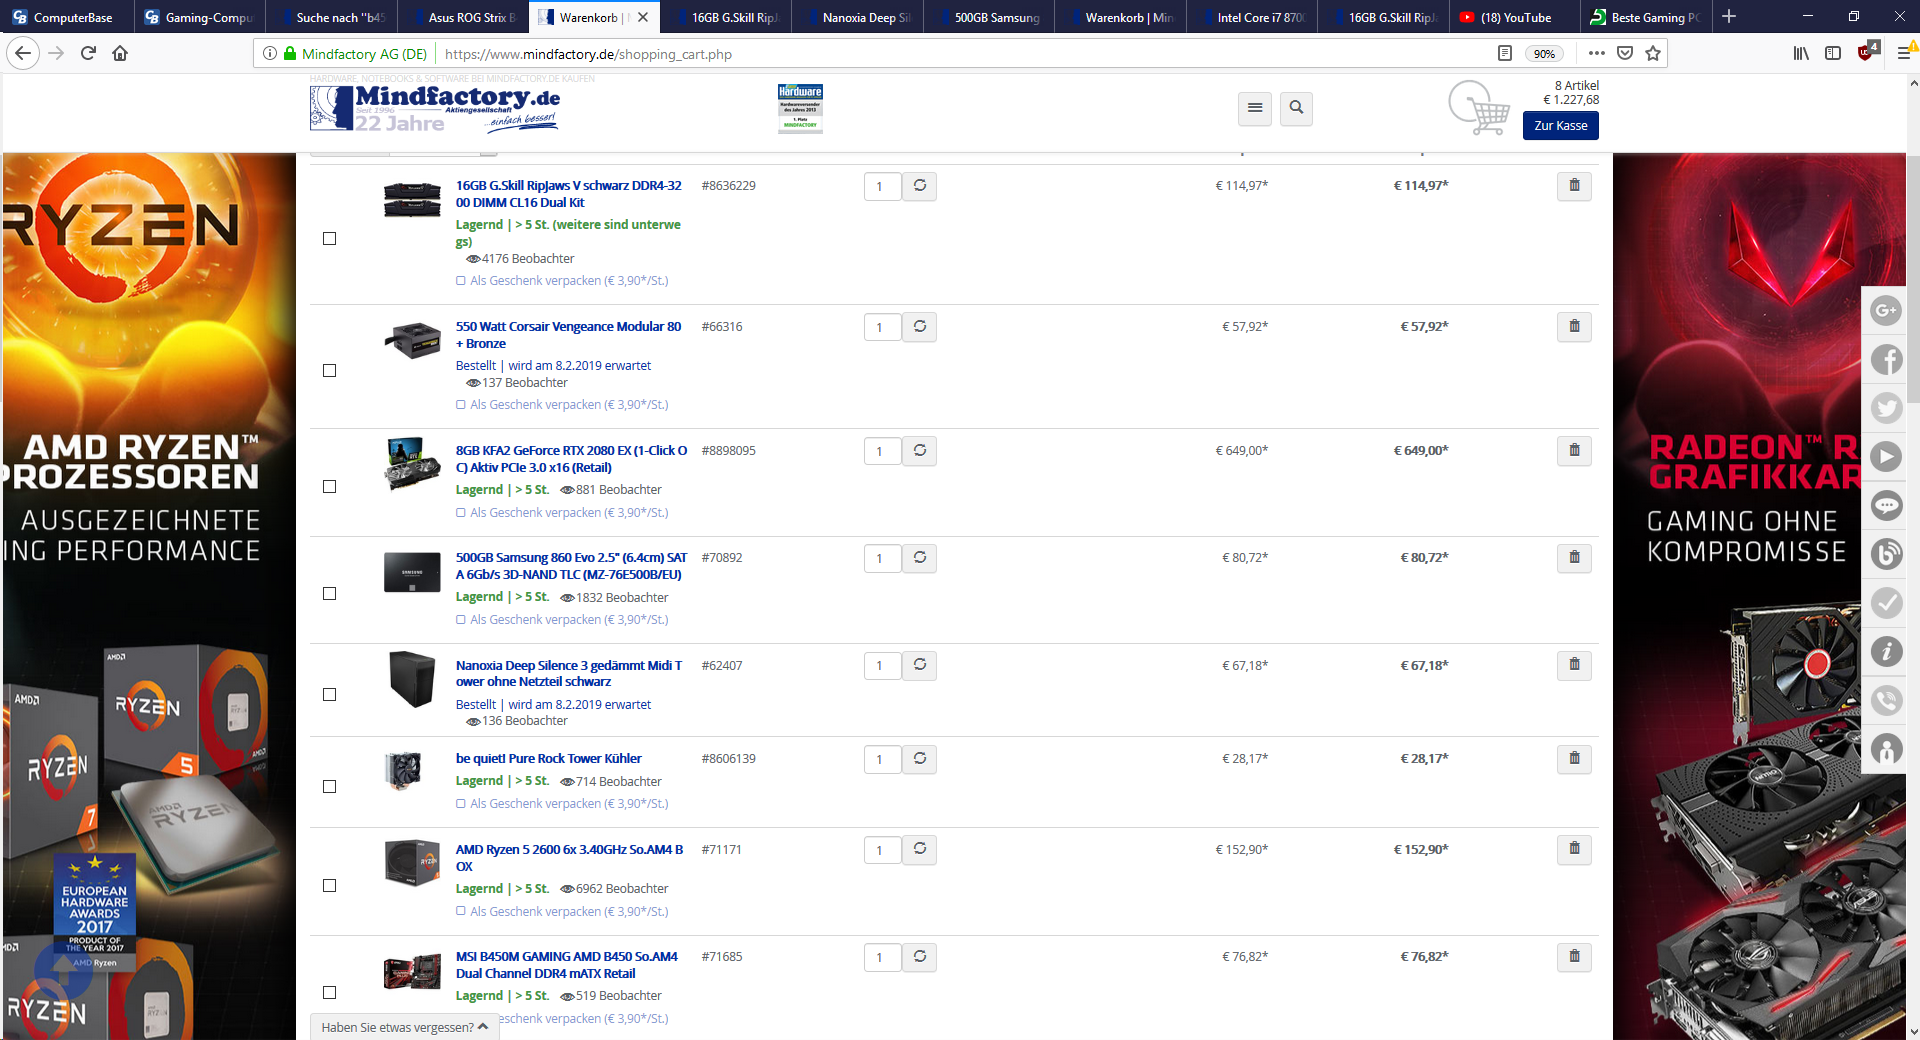Delete the Samsung 860 Evo SSD item

(x=1574, y=558)
